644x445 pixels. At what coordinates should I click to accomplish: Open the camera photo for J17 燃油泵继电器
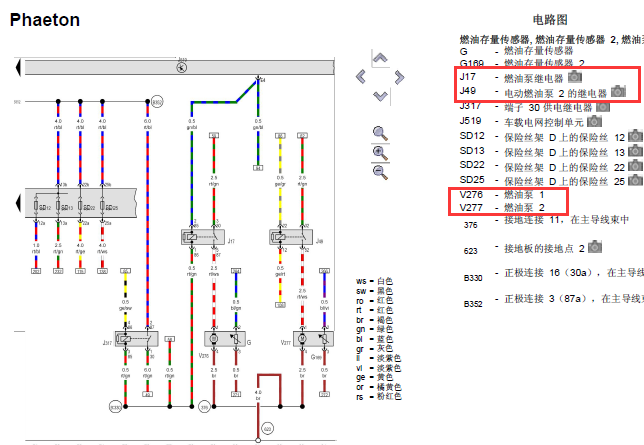[575, 76]
